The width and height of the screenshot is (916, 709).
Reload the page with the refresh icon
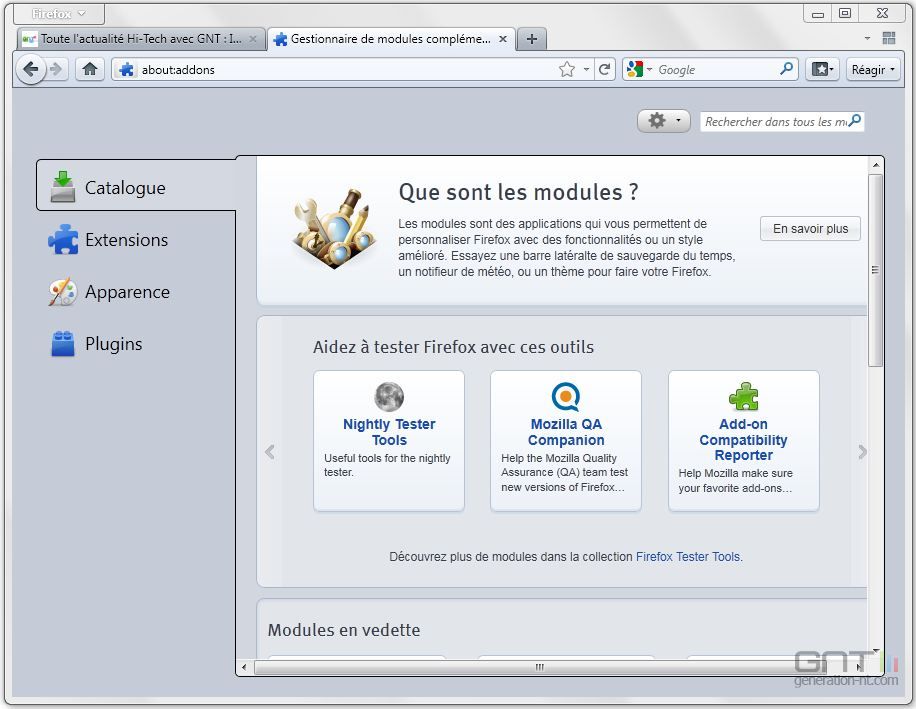tap(605, 69)
